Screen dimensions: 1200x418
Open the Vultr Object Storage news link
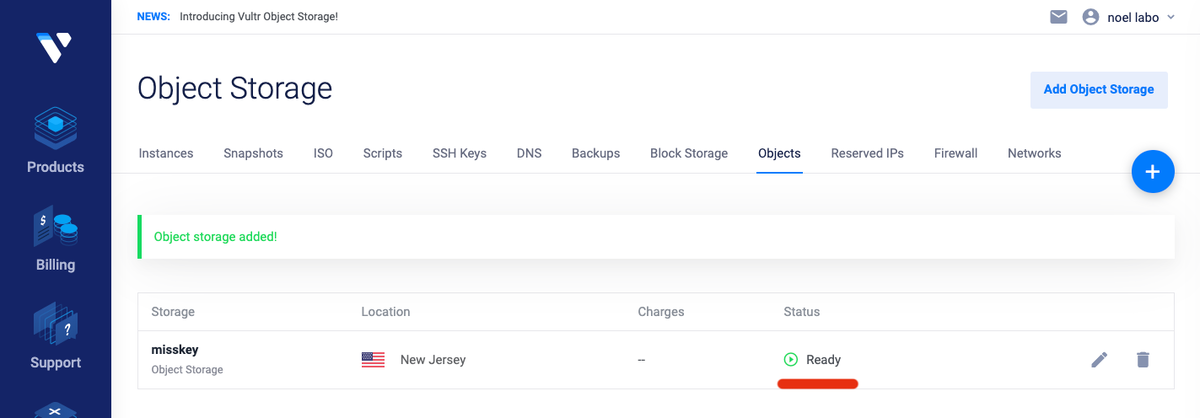258,17
